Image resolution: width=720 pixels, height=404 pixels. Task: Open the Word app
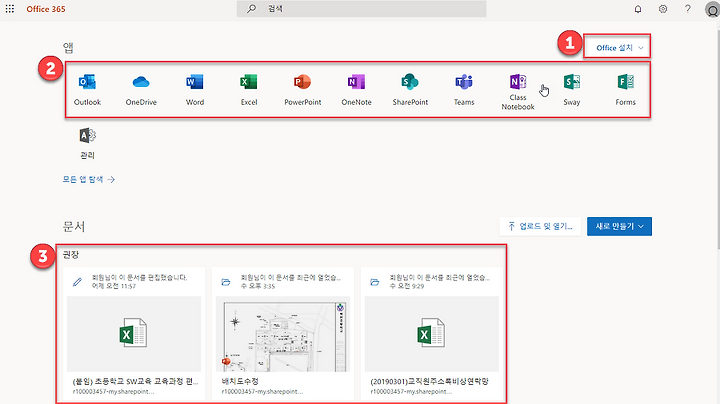tap(195, 90)
